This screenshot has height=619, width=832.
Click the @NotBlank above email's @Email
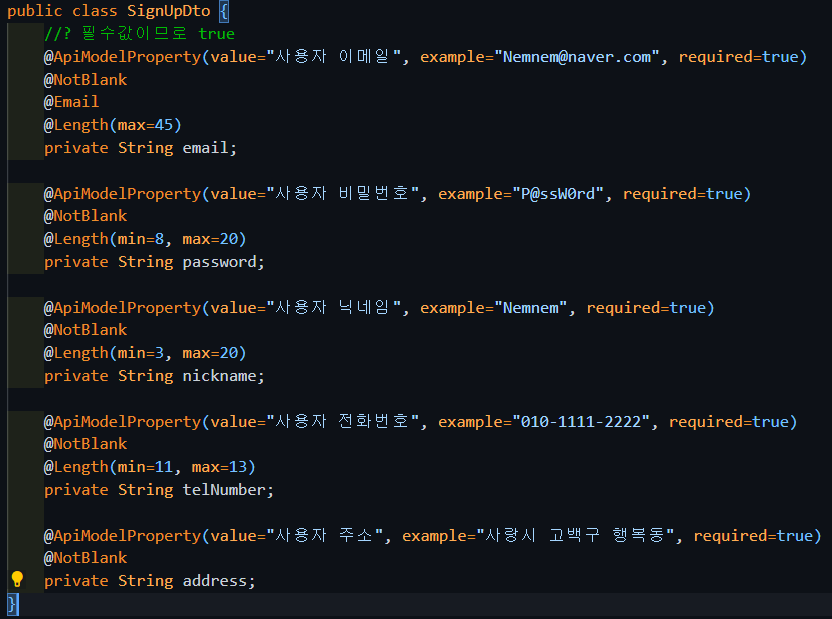point(85,80)
